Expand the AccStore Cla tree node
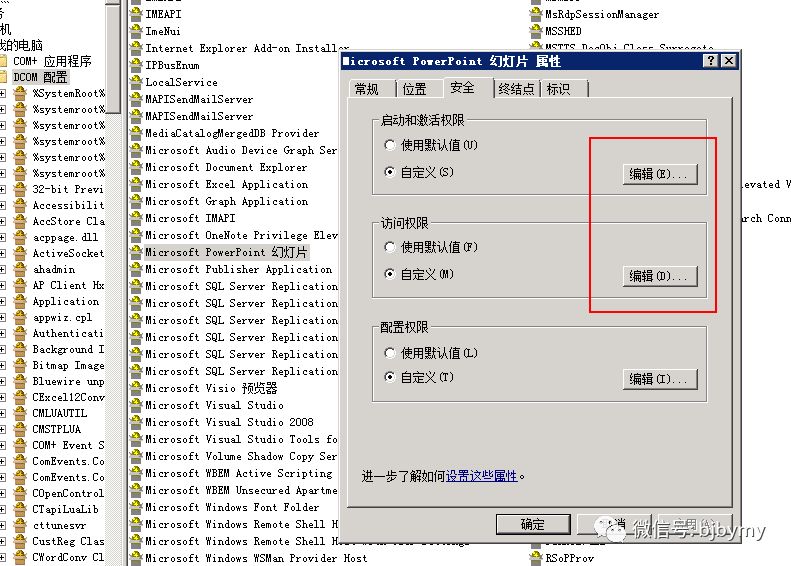Image resolution: width=791 pixels, height=566 pixels. pyautogui.click(x=3, y=221)
